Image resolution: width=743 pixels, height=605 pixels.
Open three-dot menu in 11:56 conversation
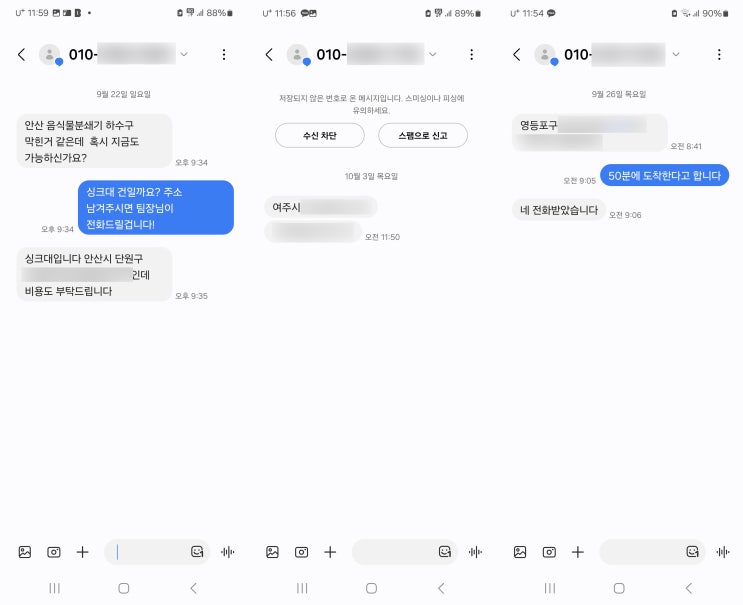[471, 54]
